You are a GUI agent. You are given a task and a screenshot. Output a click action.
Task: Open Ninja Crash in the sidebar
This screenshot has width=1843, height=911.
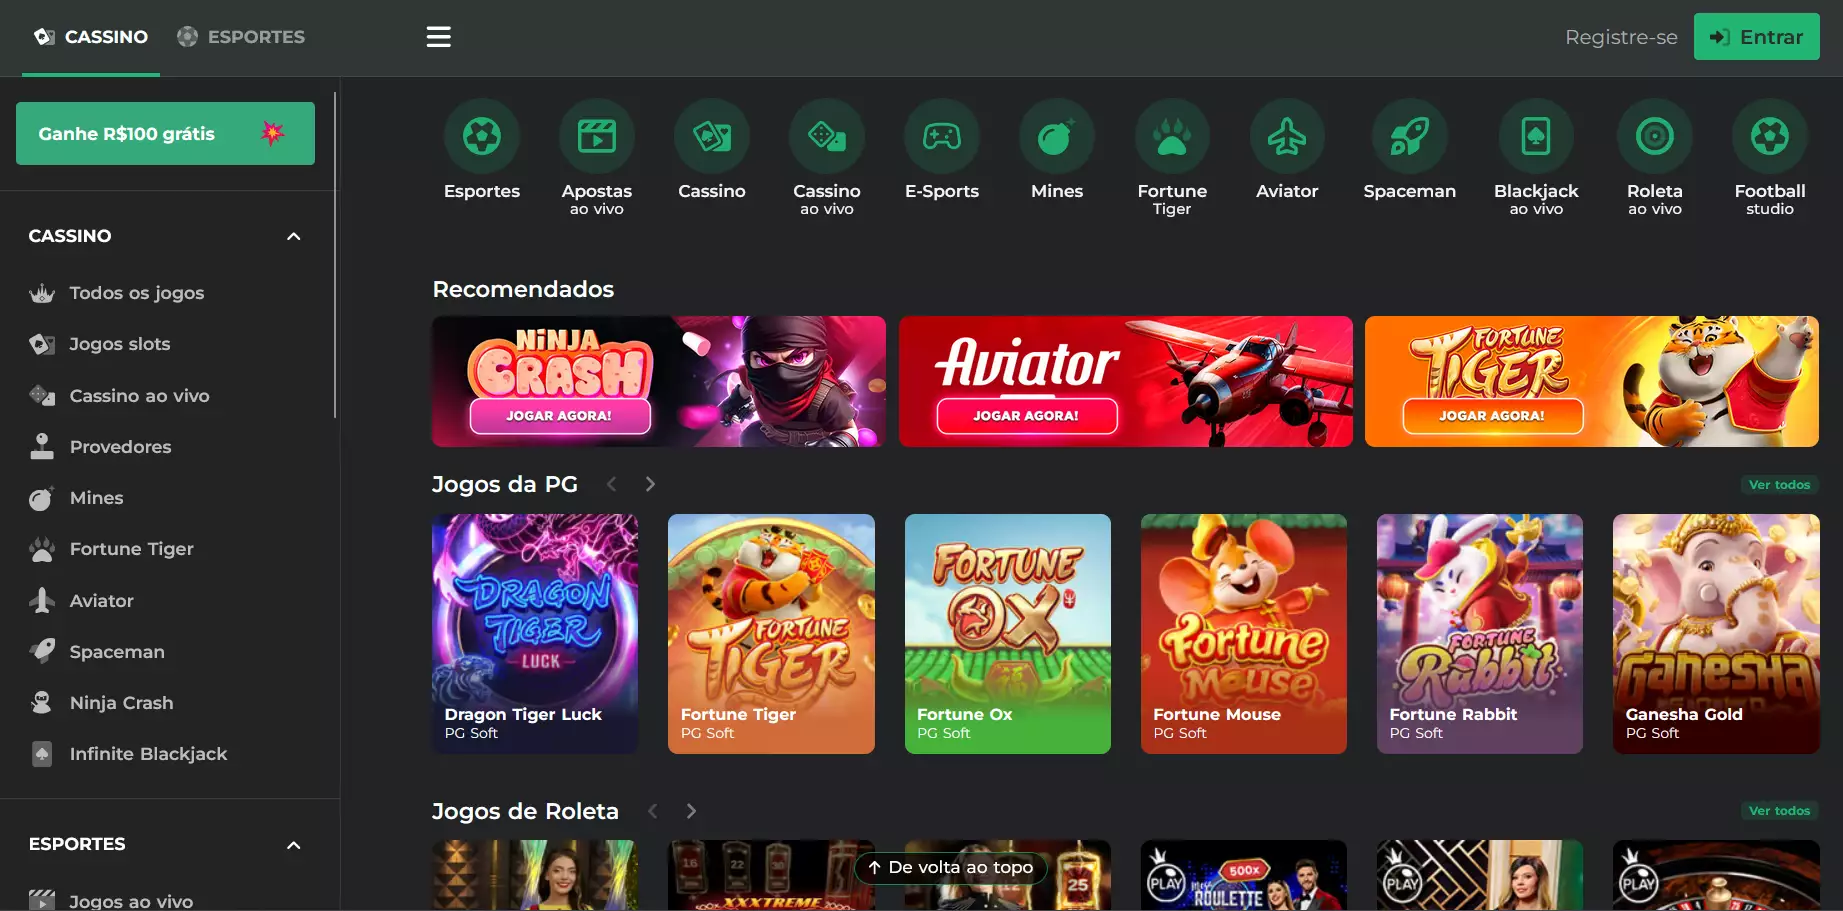(121, 703)
